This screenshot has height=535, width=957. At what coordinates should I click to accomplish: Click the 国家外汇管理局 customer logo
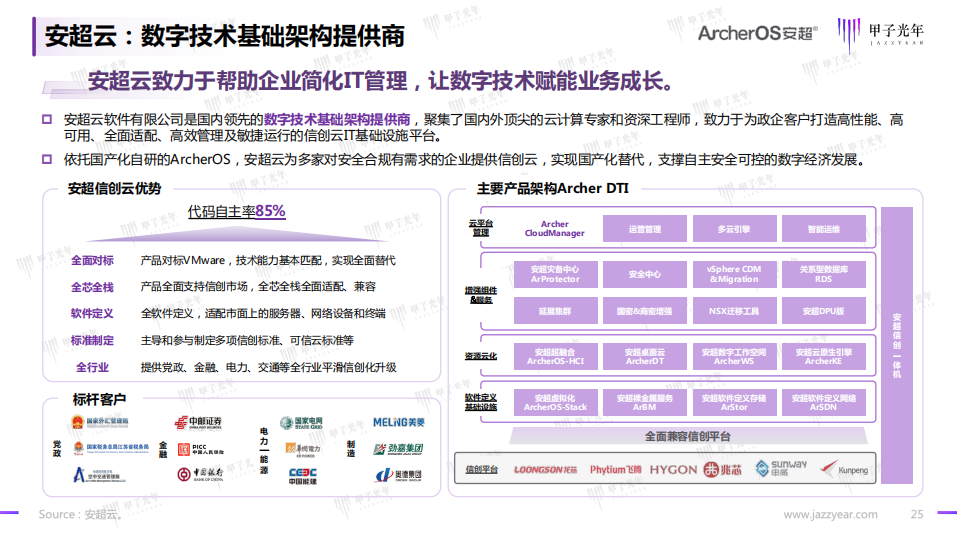(x=99, y=422)
